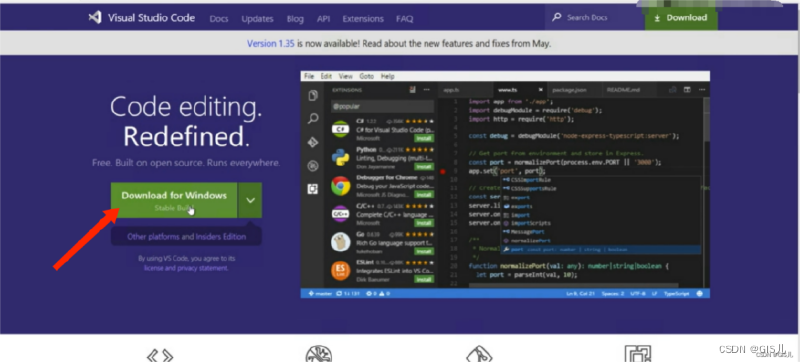Click the search magnifier icon in header
Viewport: 800px width, 363px height.
click(x=557, y=18)
